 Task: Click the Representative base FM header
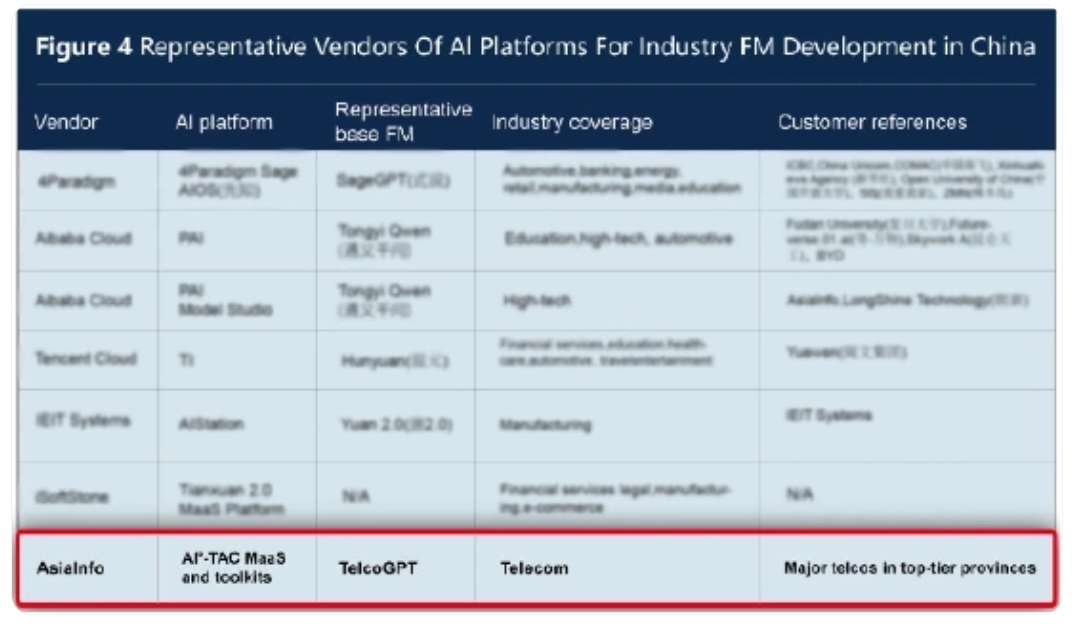click(402, 121)
